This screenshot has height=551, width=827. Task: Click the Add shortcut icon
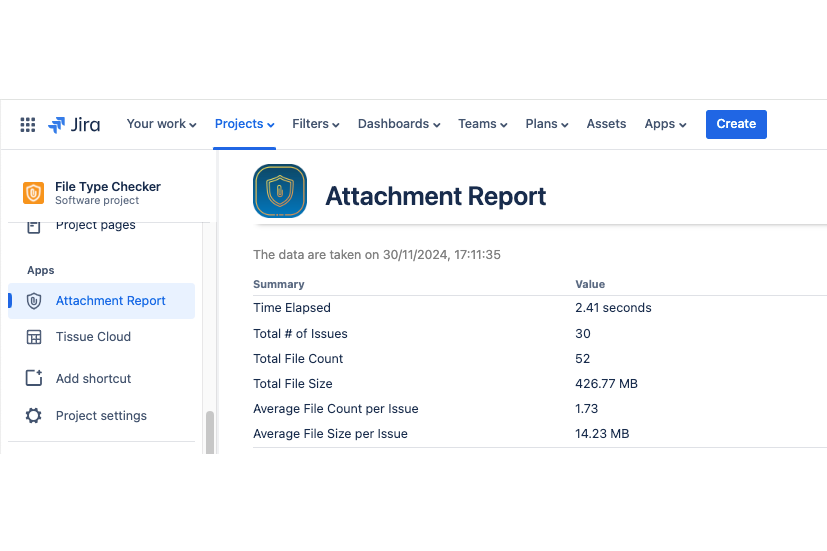[34, 378]
